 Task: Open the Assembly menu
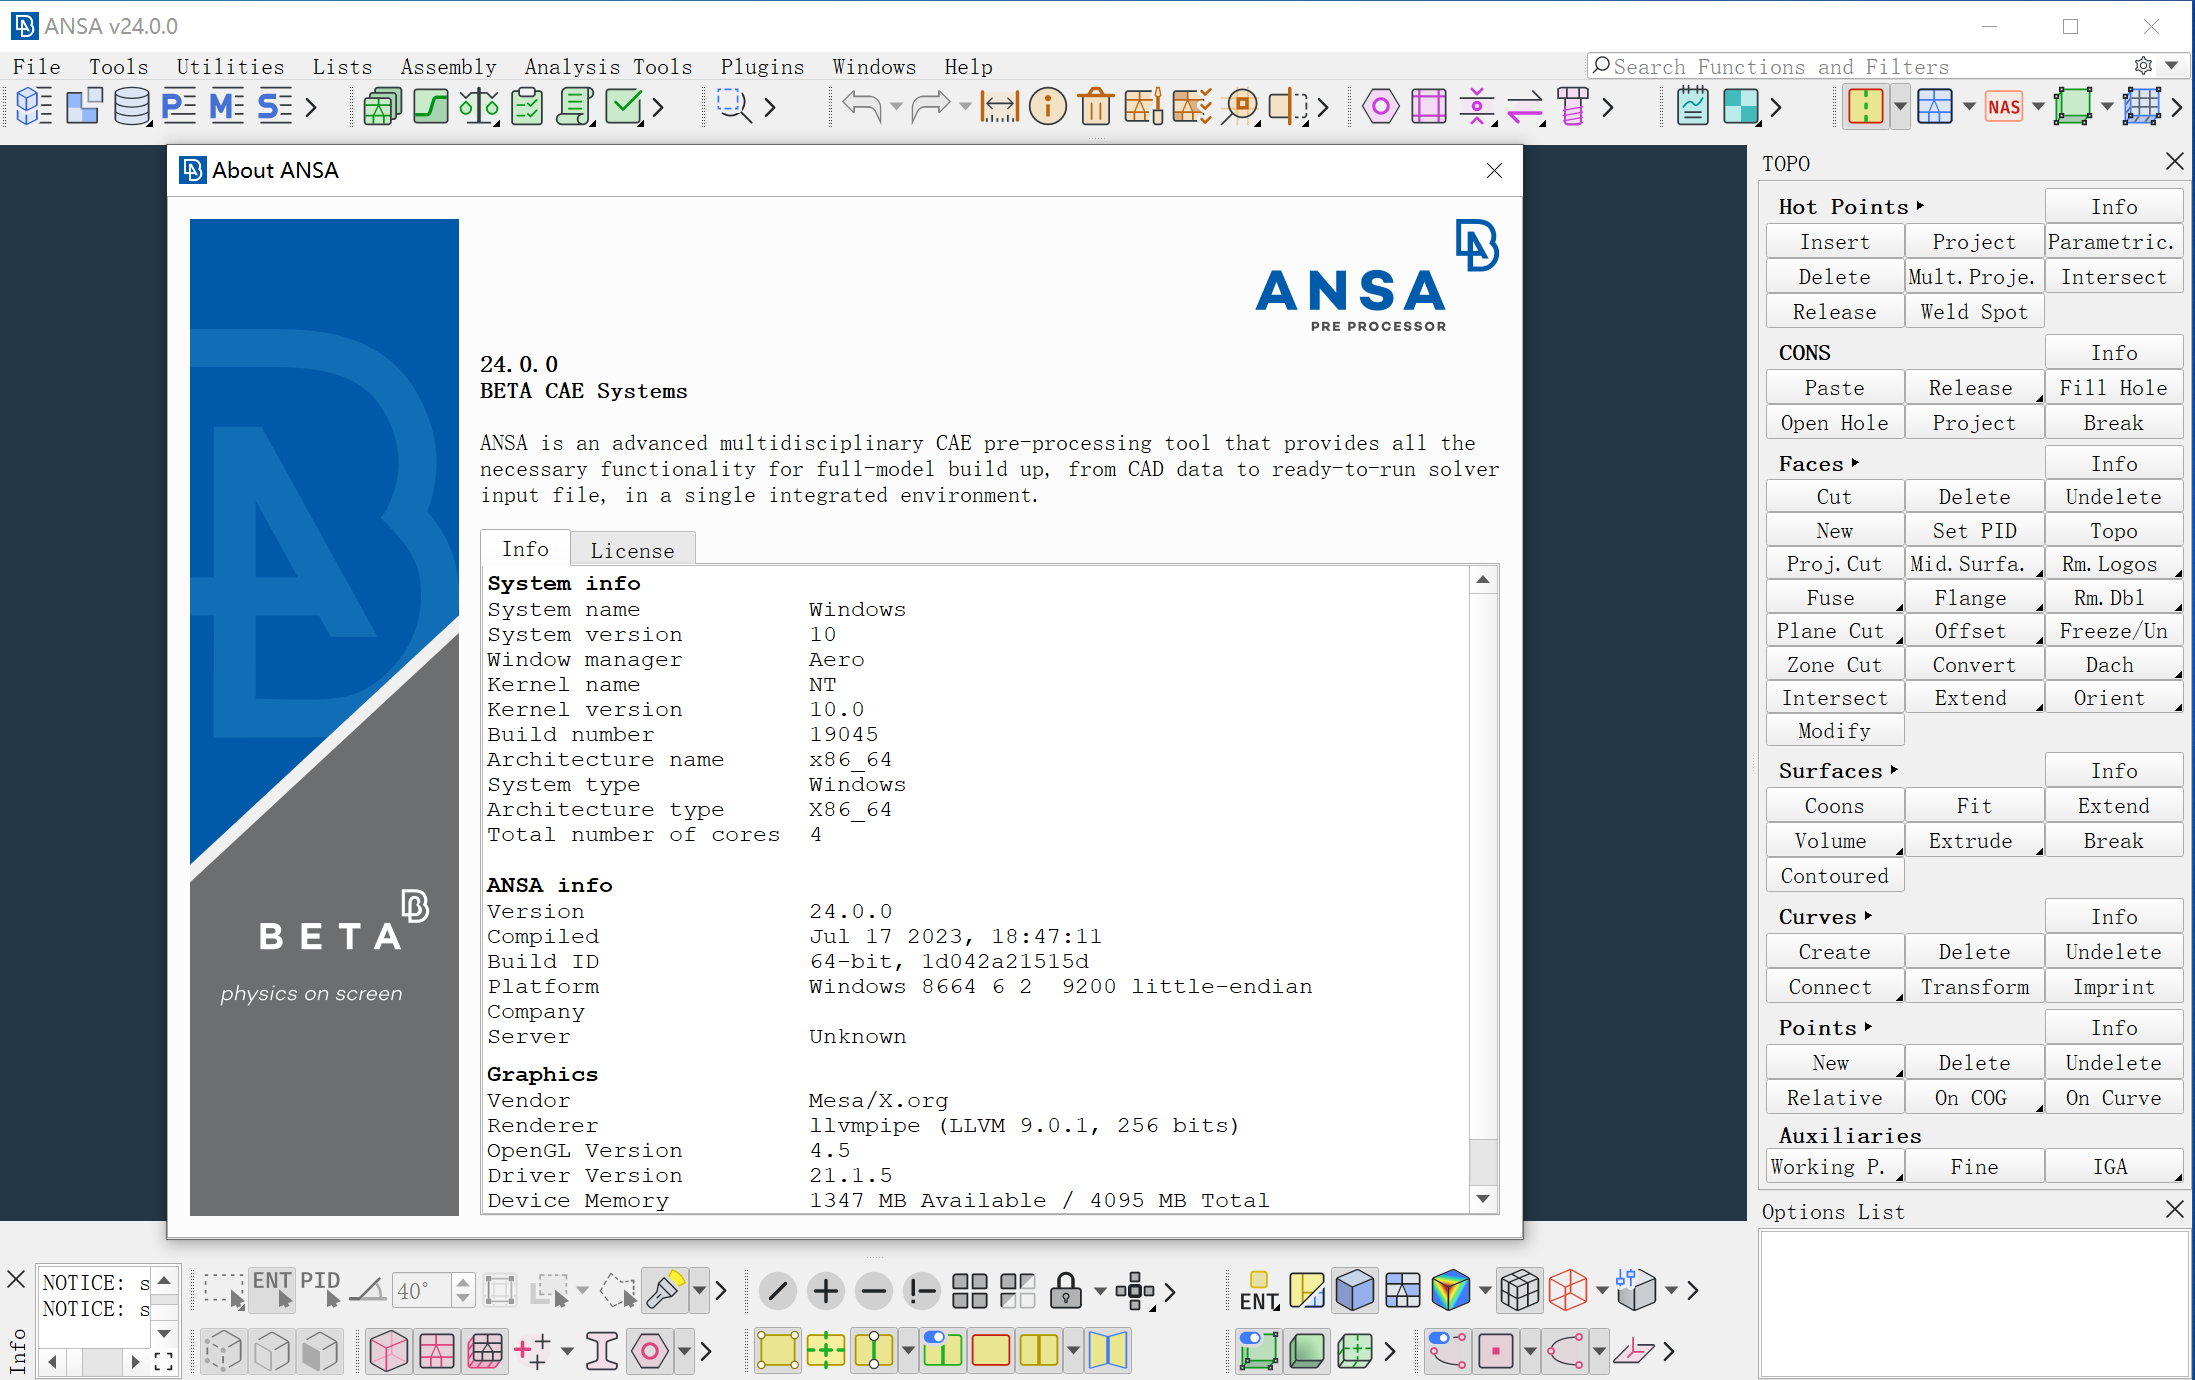click(x=448, y=66)
